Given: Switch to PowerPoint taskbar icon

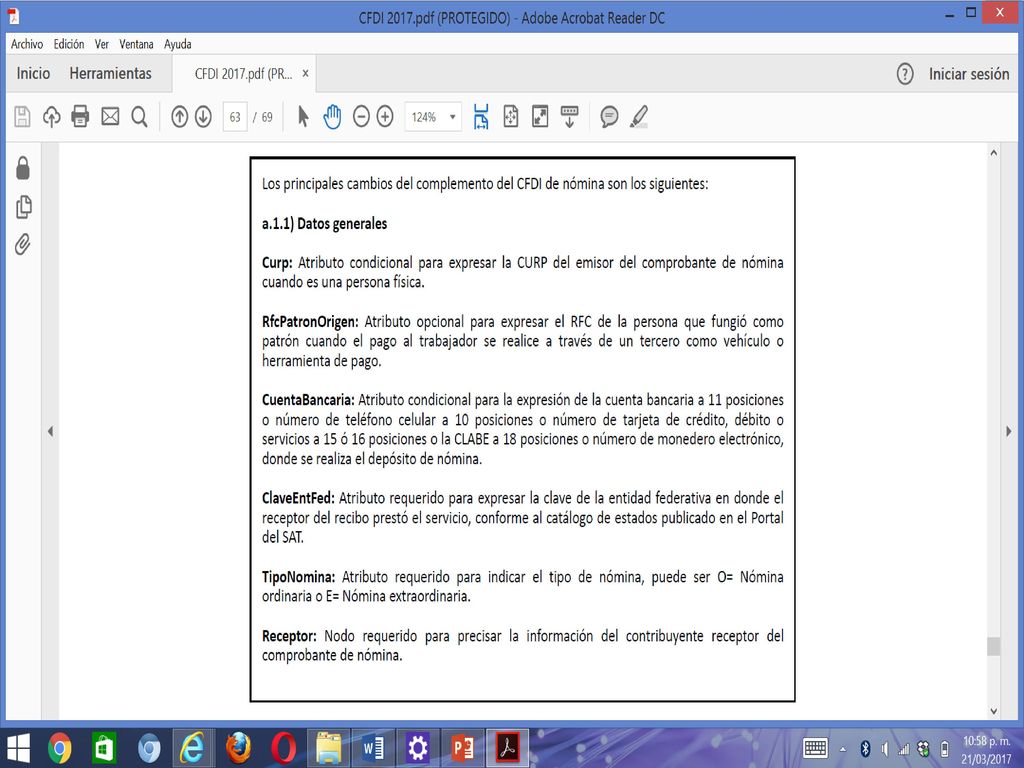Looking at the screenshot, I should [462, 748].
